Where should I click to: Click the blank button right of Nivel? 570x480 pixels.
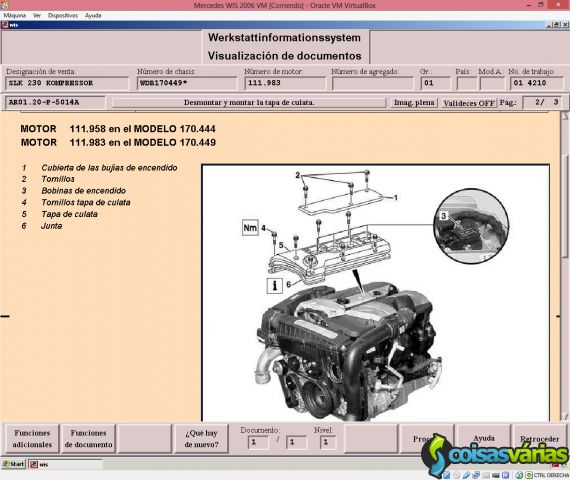click(x=371, y=439)
